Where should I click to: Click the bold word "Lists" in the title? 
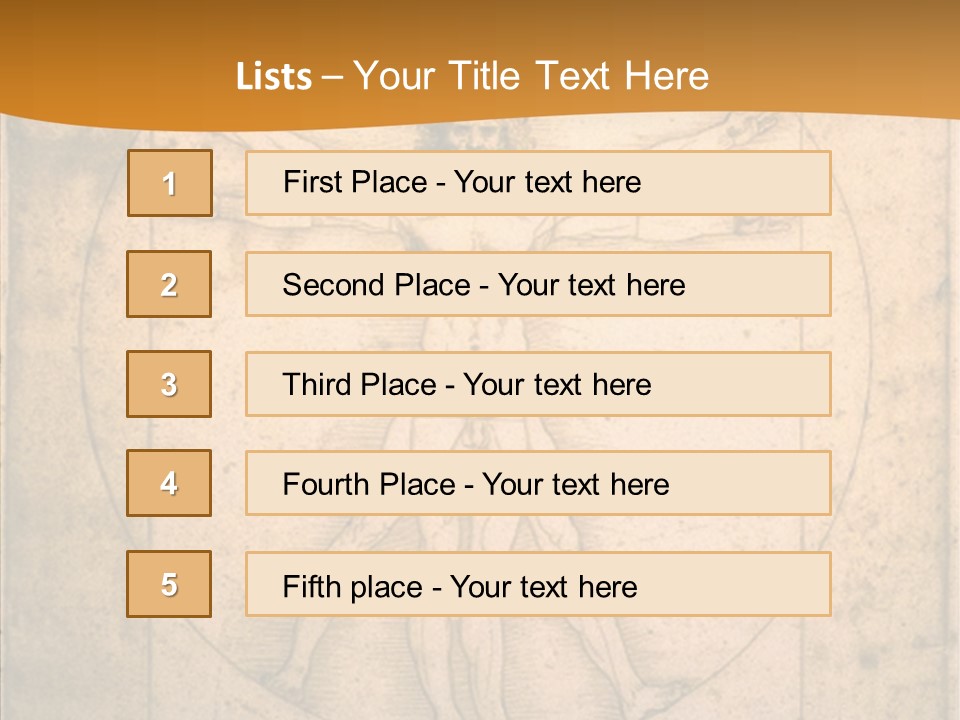[x=273, y=77]
